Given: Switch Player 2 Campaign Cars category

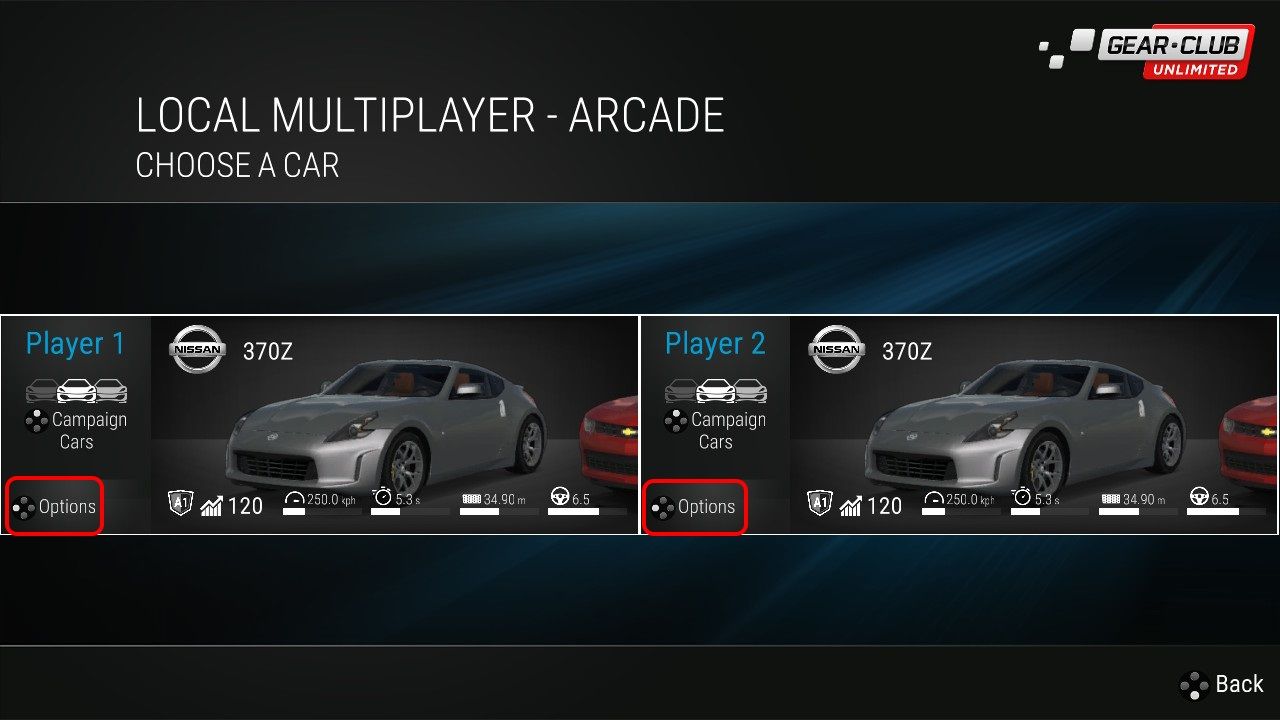Looking at the screenshot, I should 715,431.
